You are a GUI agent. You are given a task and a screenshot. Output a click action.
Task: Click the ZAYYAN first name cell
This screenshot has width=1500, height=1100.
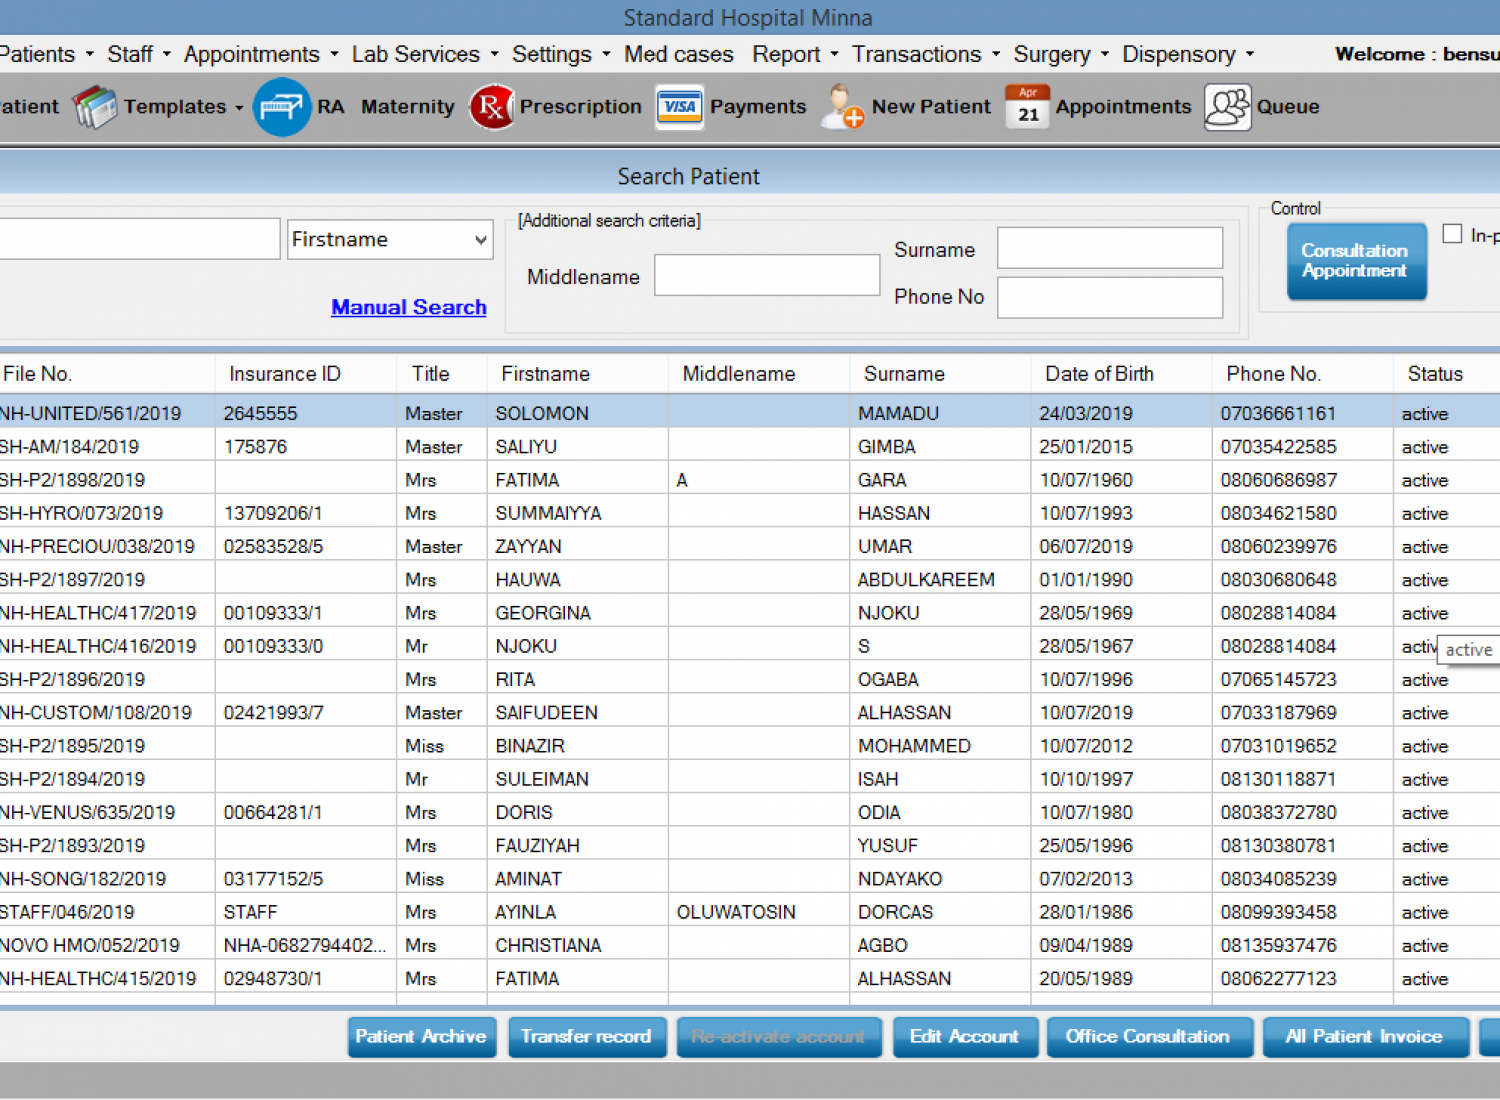tap(528, 547)
